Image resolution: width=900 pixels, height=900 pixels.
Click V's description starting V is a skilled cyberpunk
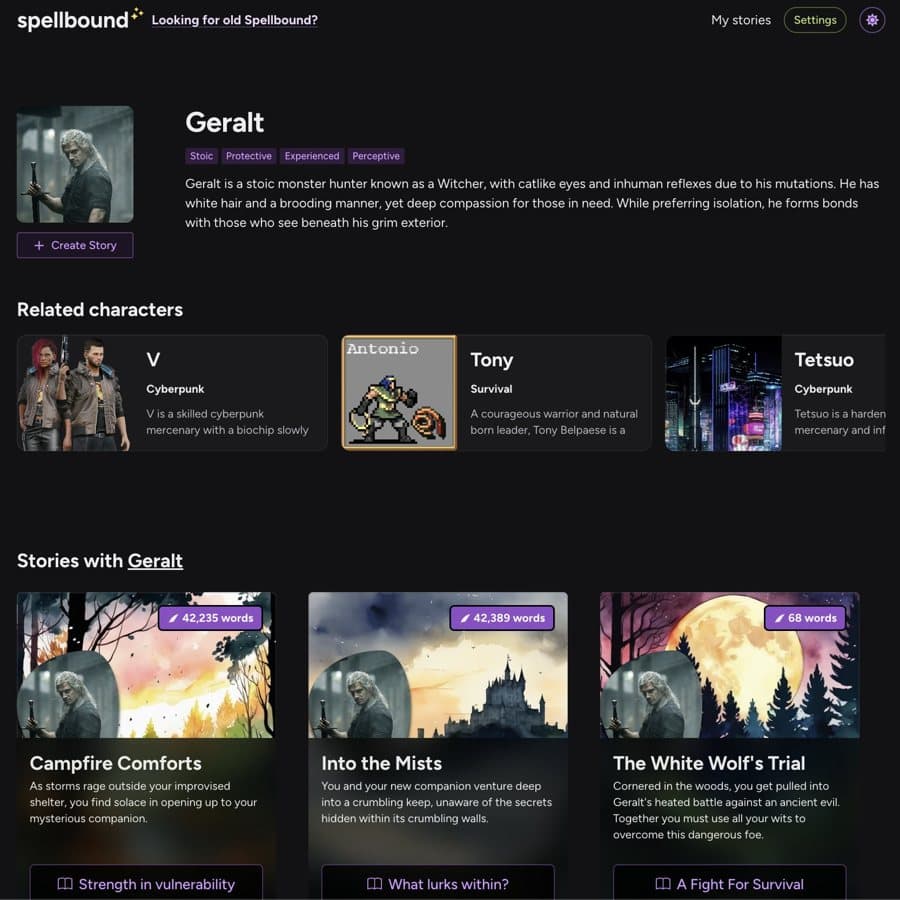point(227,422)
